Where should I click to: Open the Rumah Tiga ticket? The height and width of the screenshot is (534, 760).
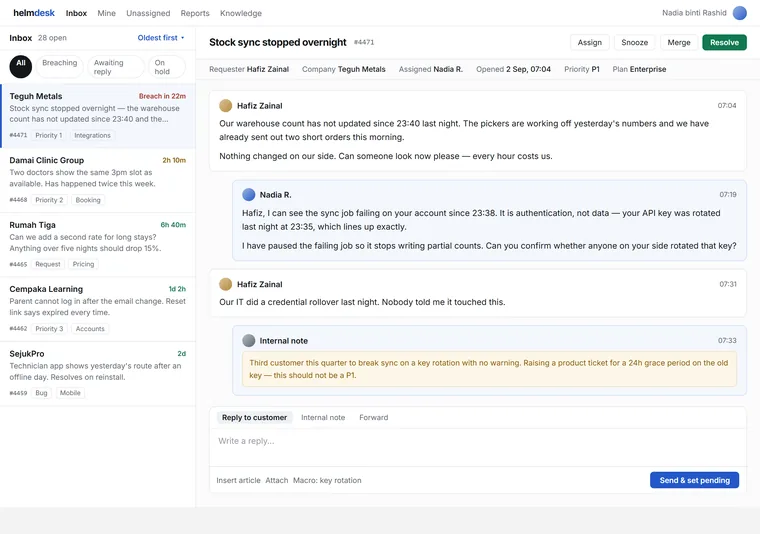98,245
